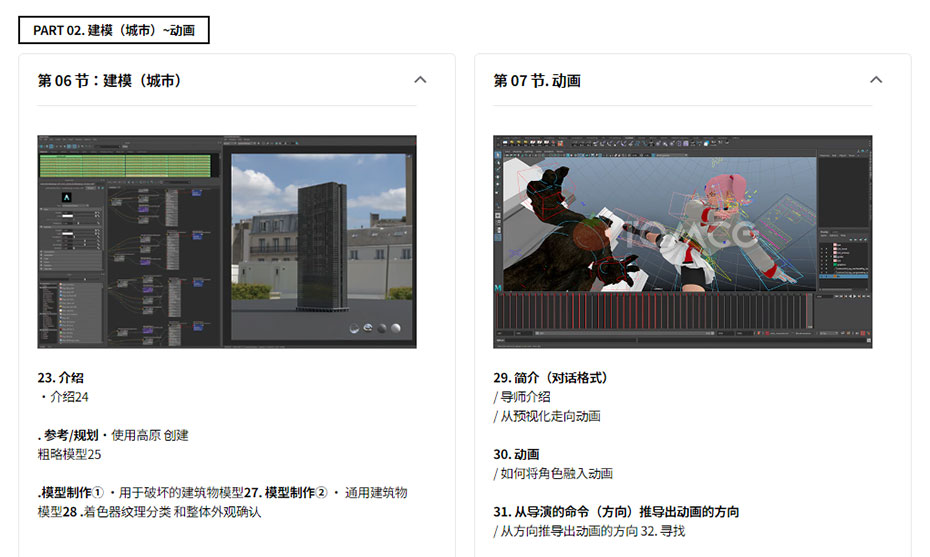Screen dimensions: 930x557
Task: Select the 31. 从导演的命令 lesson title
Action: click(616, 511)
